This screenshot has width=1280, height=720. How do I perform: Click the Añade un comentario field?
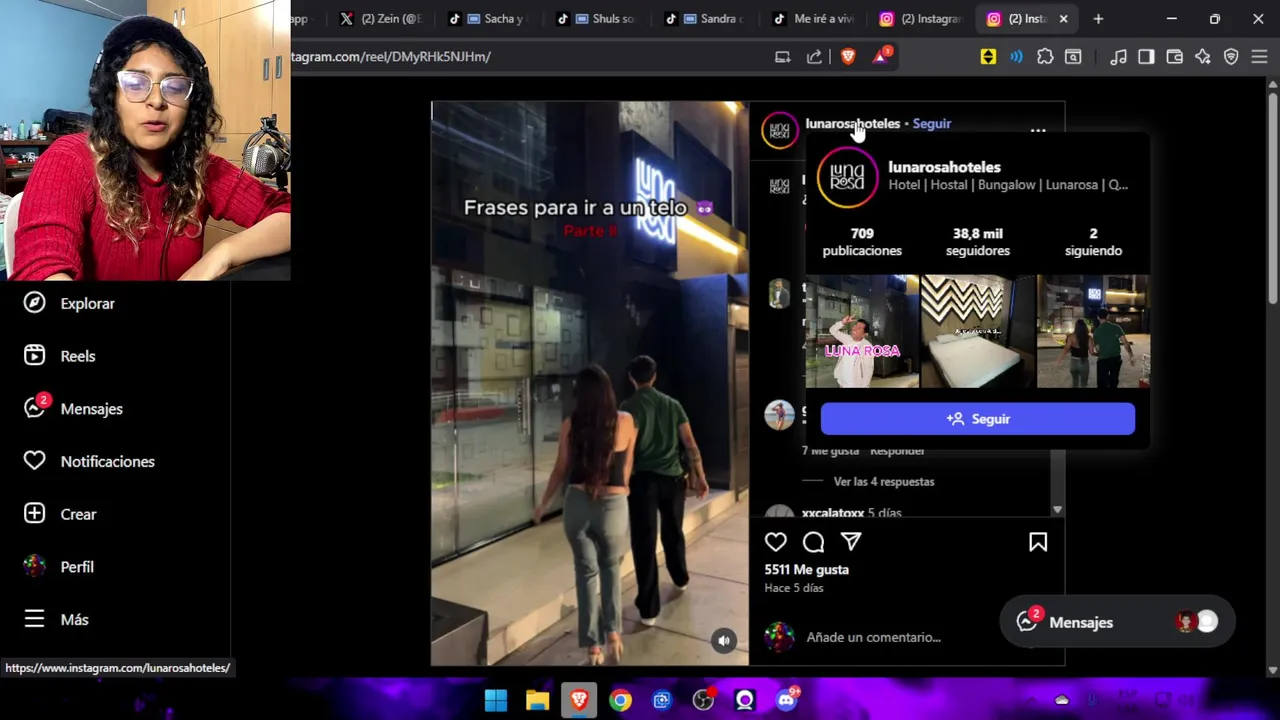click(873, 637)
